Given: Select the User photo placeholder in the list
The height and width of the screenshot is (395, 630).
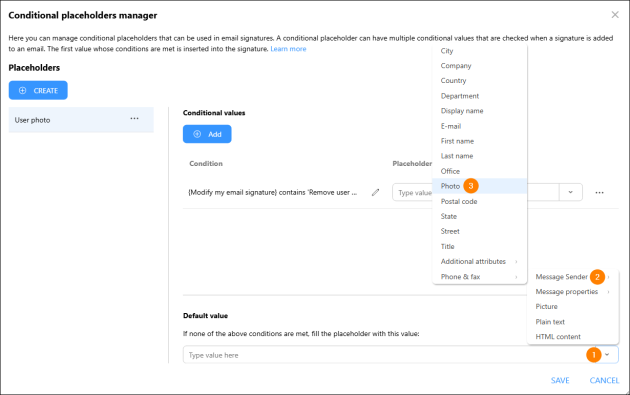Looking at the screenshot, I should (81, 120).
